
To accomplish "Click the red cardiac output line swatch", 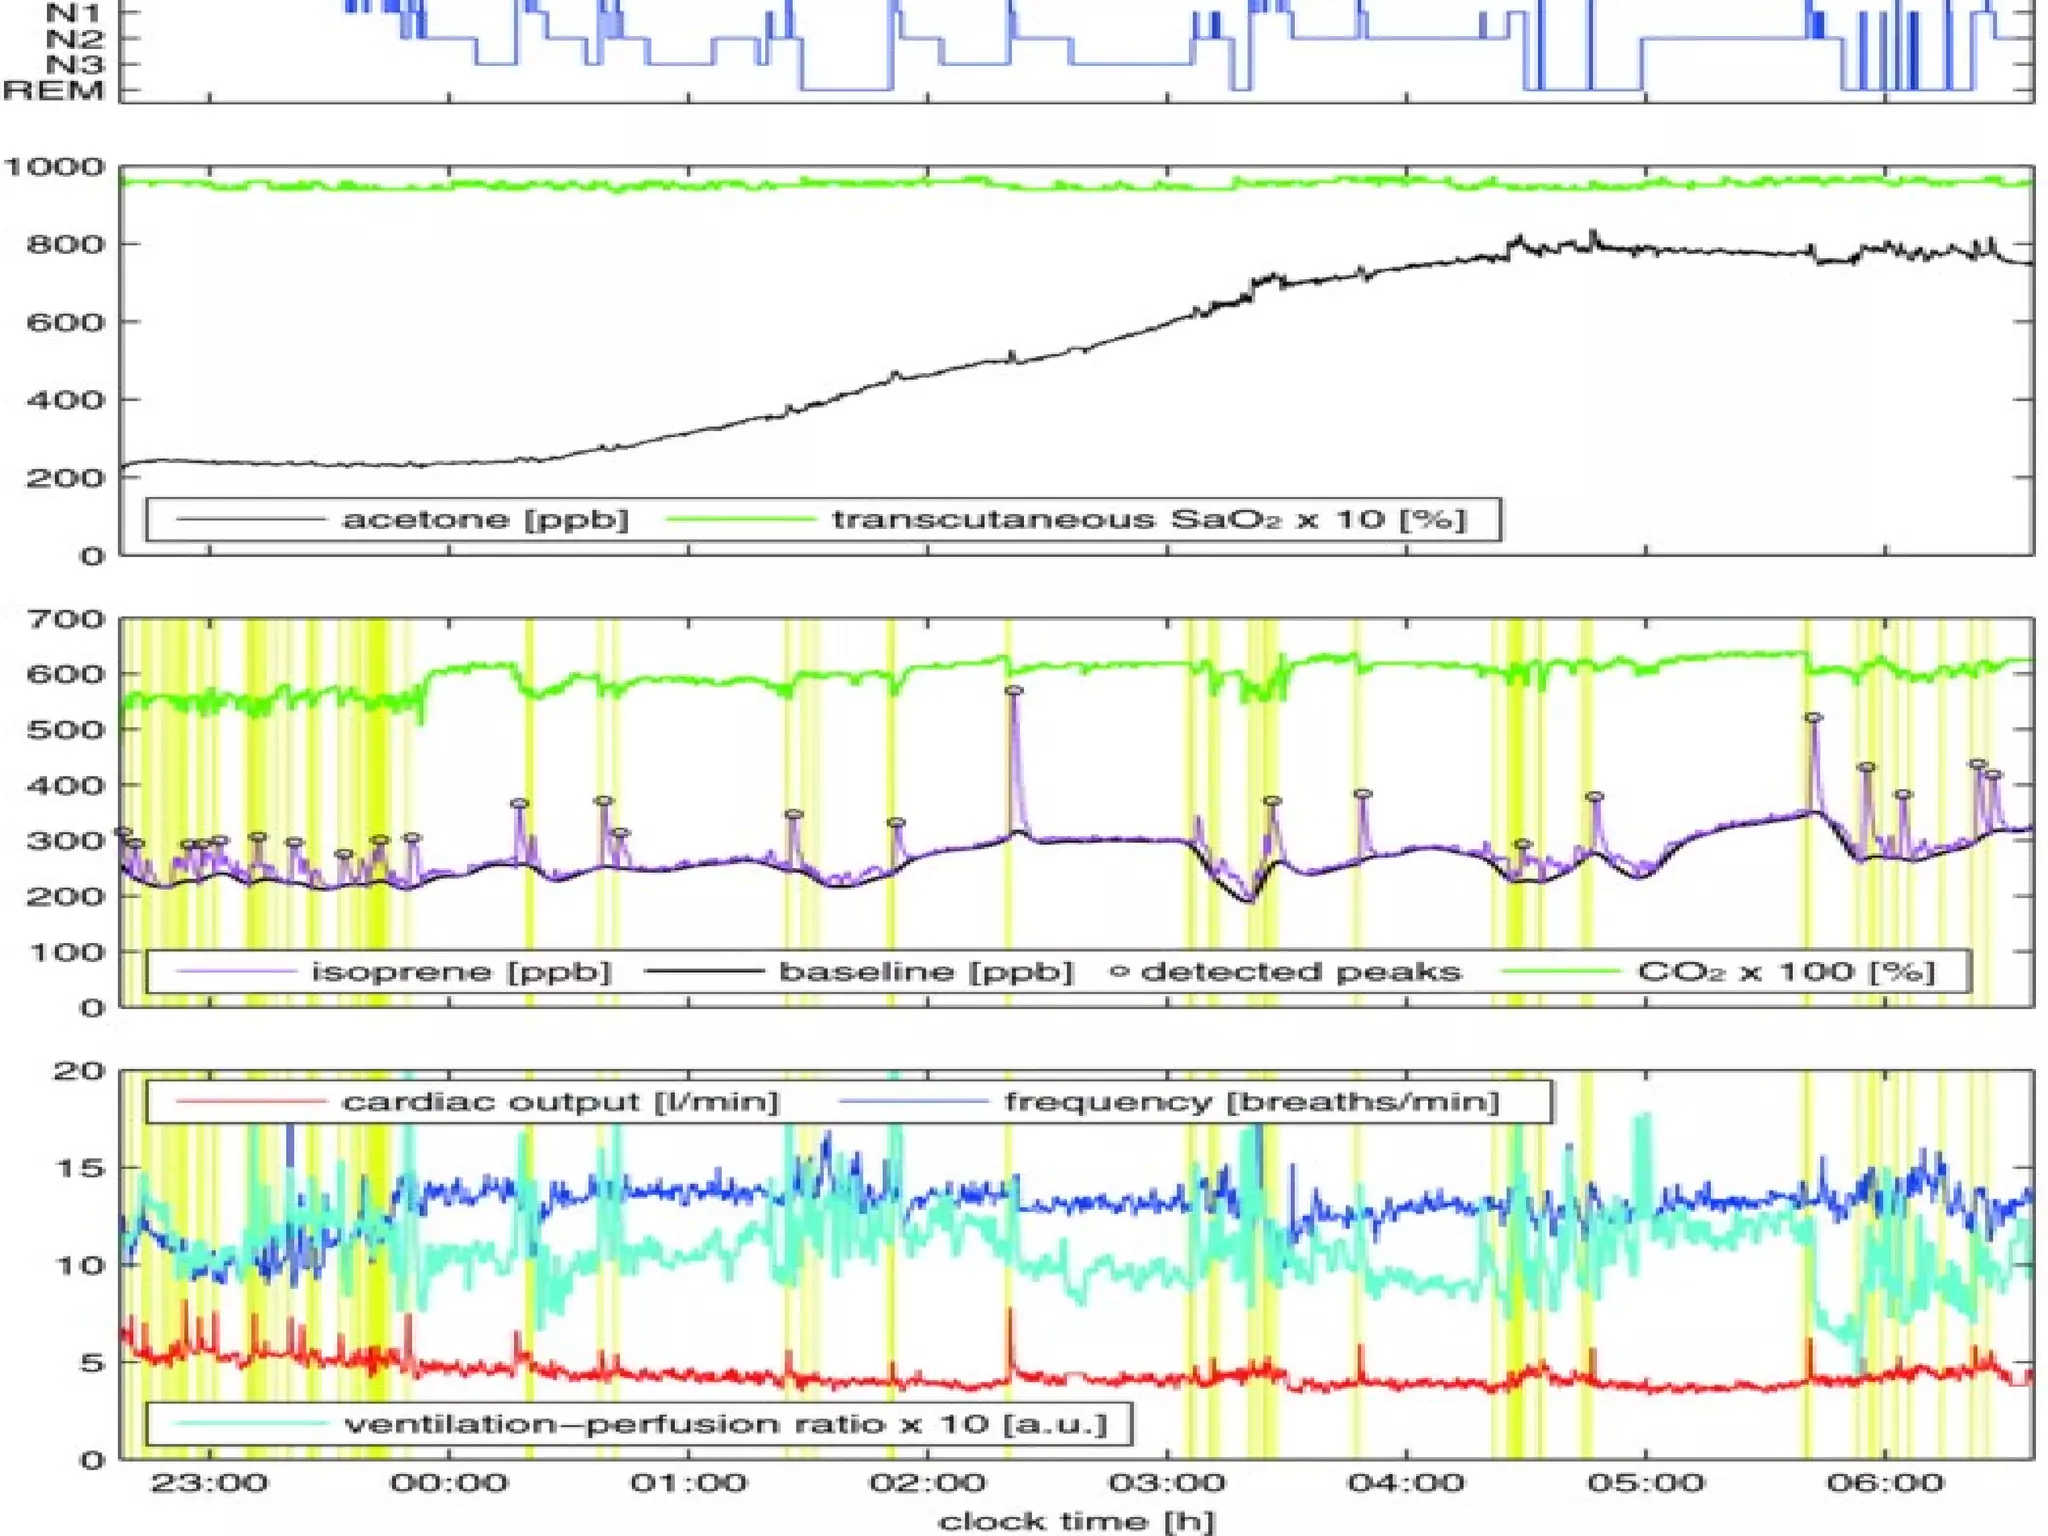I will 250,1101.
